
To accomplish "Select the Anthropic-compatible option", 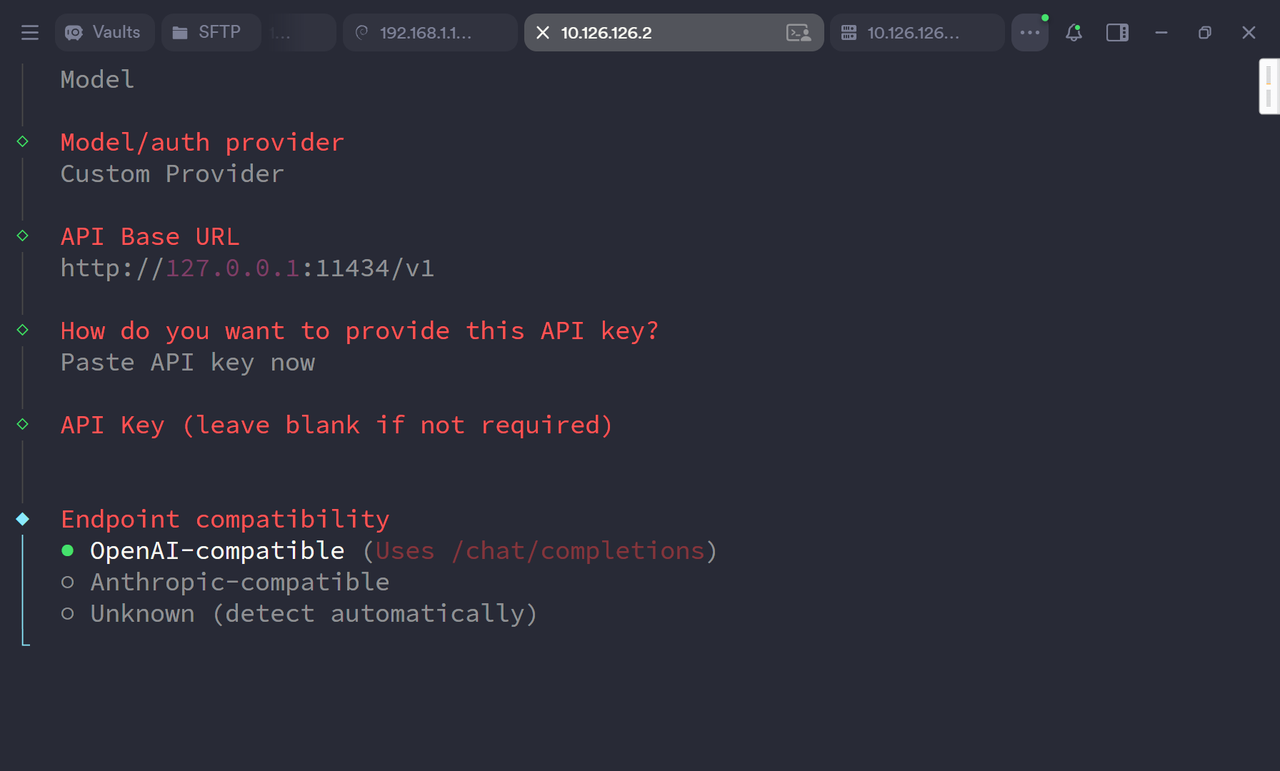I will coord(240,581).
